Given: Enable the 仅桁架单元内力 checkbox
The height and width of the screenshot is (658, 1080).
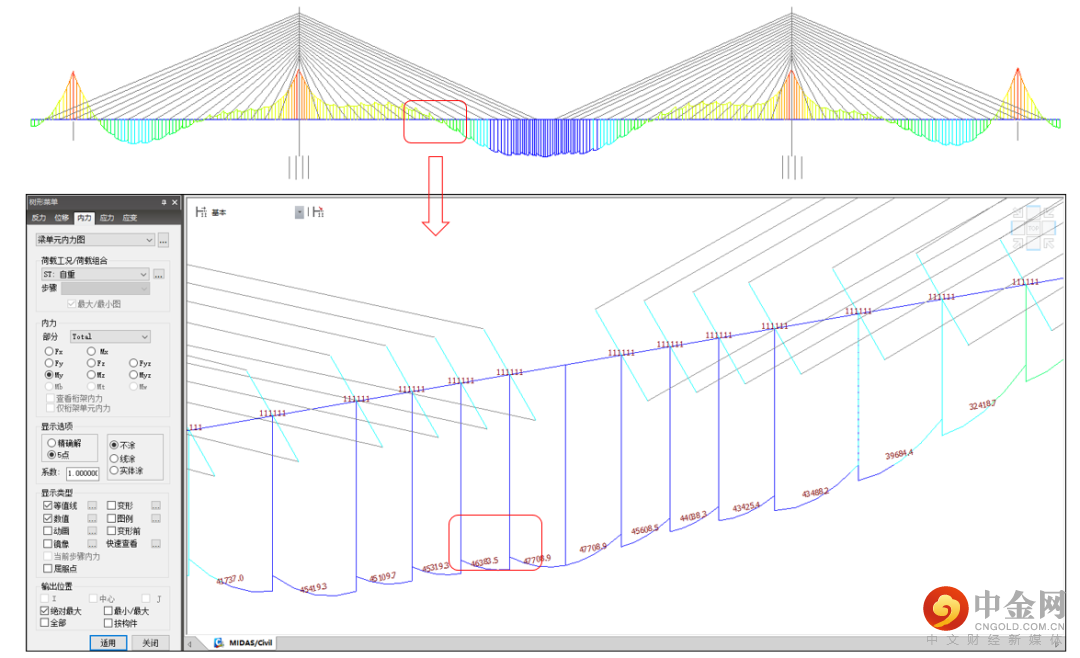Looking at the screenshot, I should pos(50,408).
